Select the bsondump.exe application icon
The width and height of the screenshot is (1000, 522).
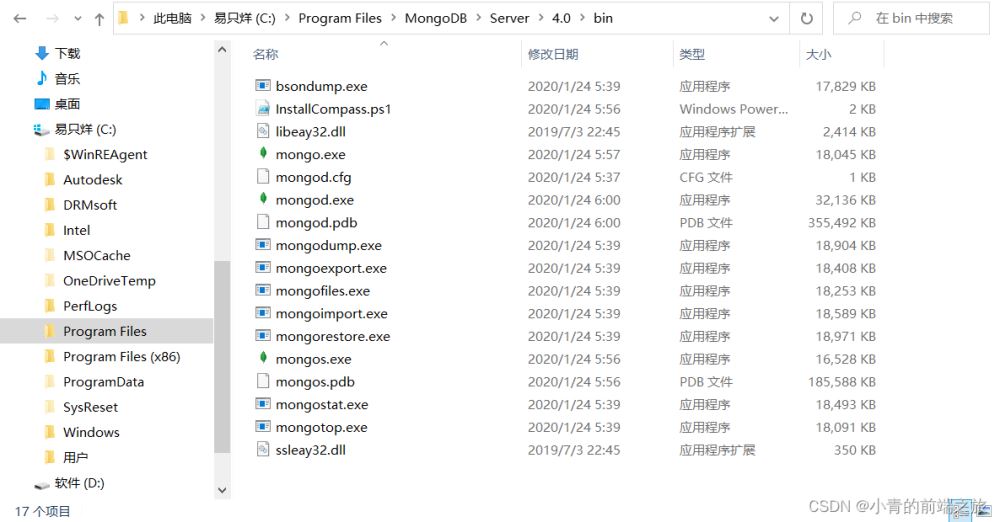tap(263, 86)
